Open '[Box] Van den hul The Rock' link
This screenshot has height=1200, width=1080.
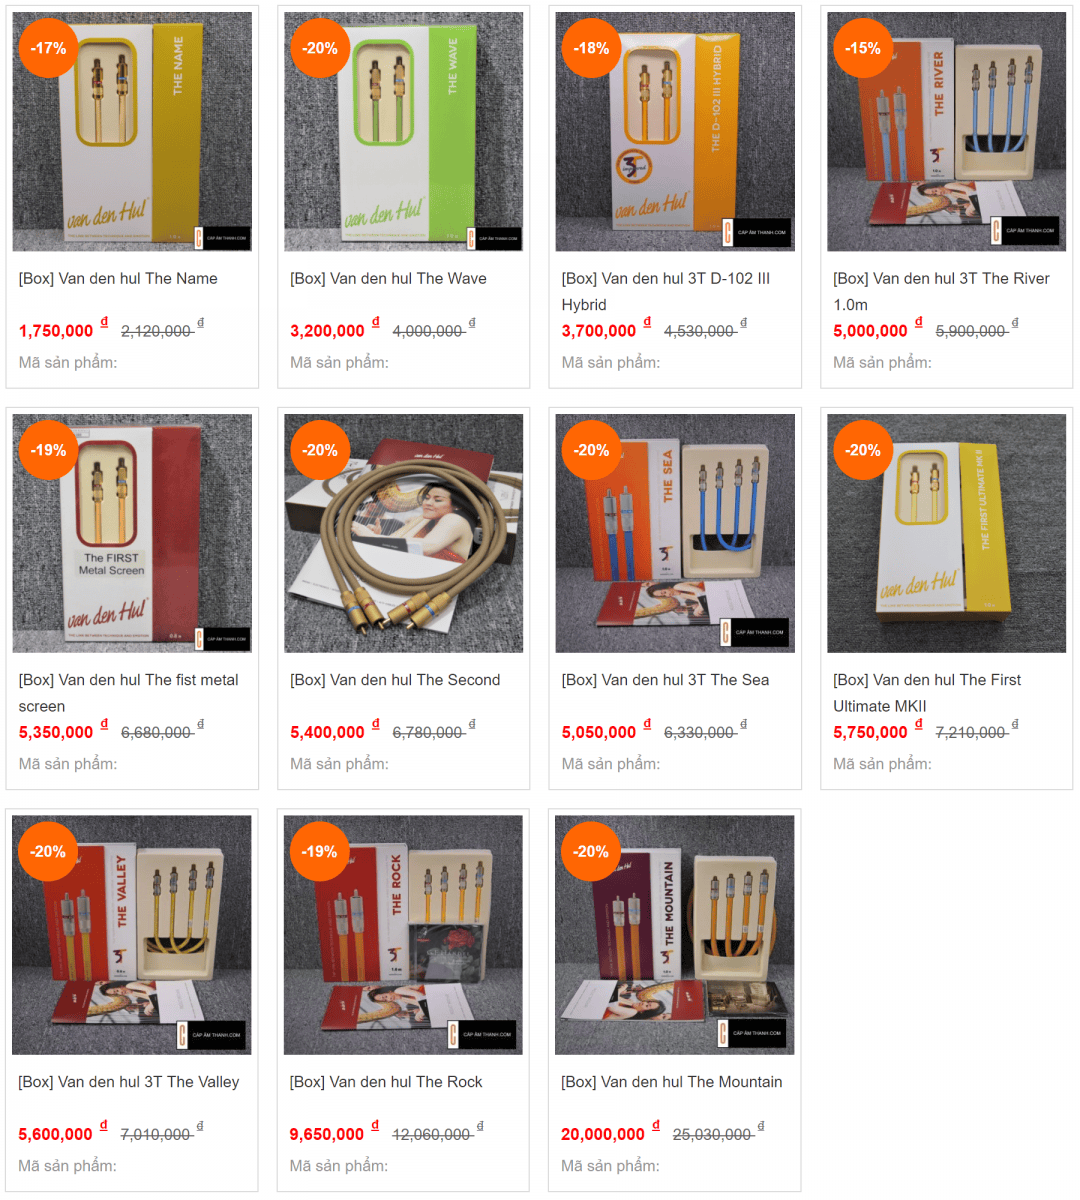coord(386,1082)
